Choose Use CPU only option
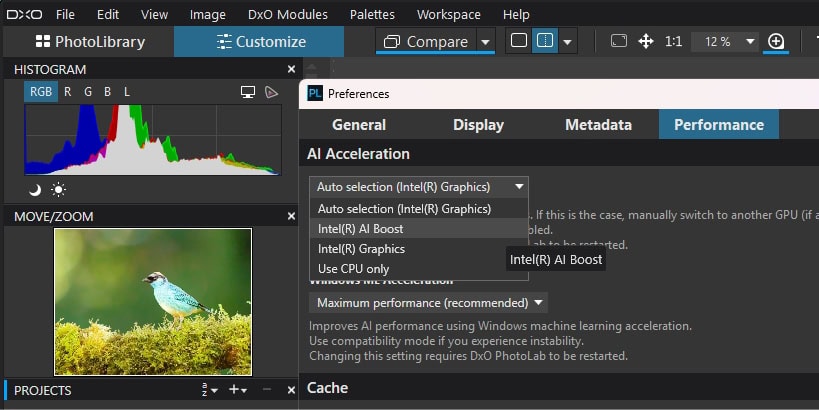 click(x=419, y=268)
